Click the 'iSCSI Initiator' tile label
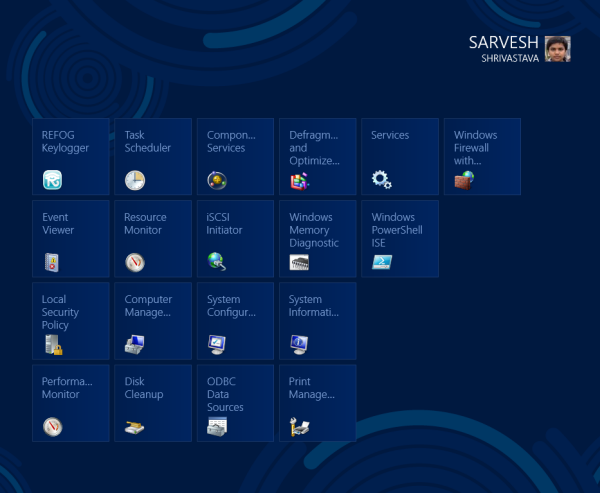600x493 pixels. pyautogui.click(x=224, y=224)
